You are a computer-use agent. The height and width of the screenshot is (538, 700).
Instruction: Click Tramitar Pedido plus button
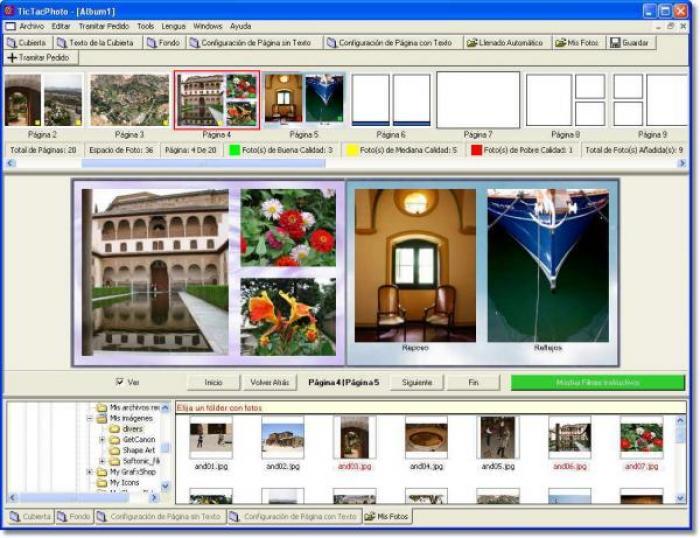coord(41,58)
